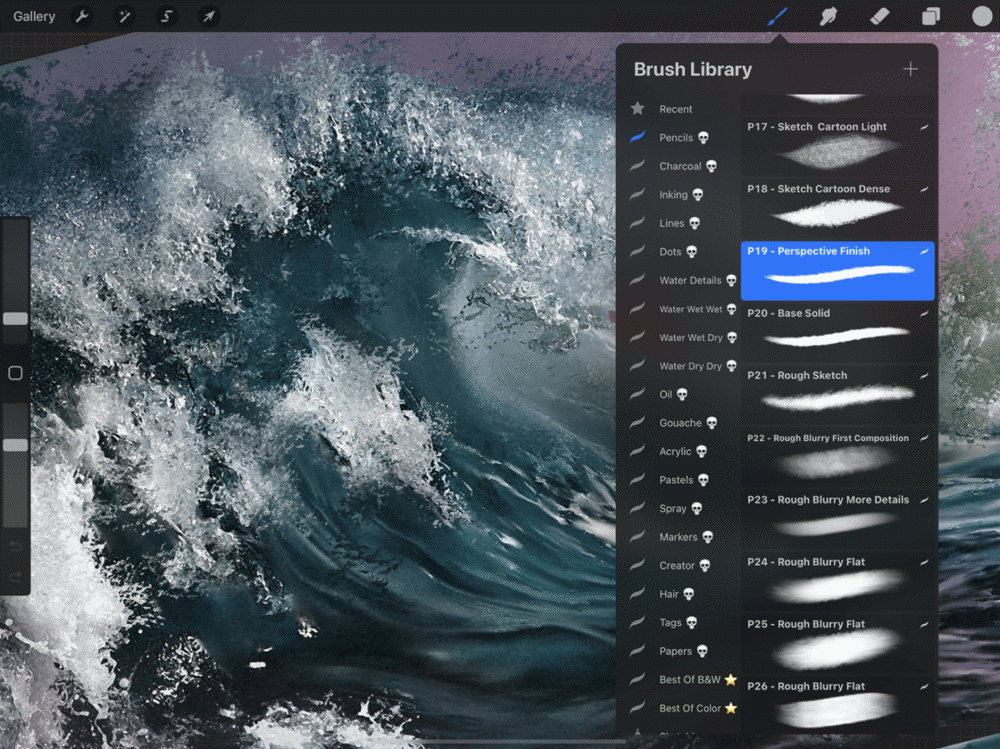Image resolution: width=1000 pixels, height=749 pixels.
Task: Tap the square modify button on sidebar
Action: pyautogui.click(x=15, y=373)
